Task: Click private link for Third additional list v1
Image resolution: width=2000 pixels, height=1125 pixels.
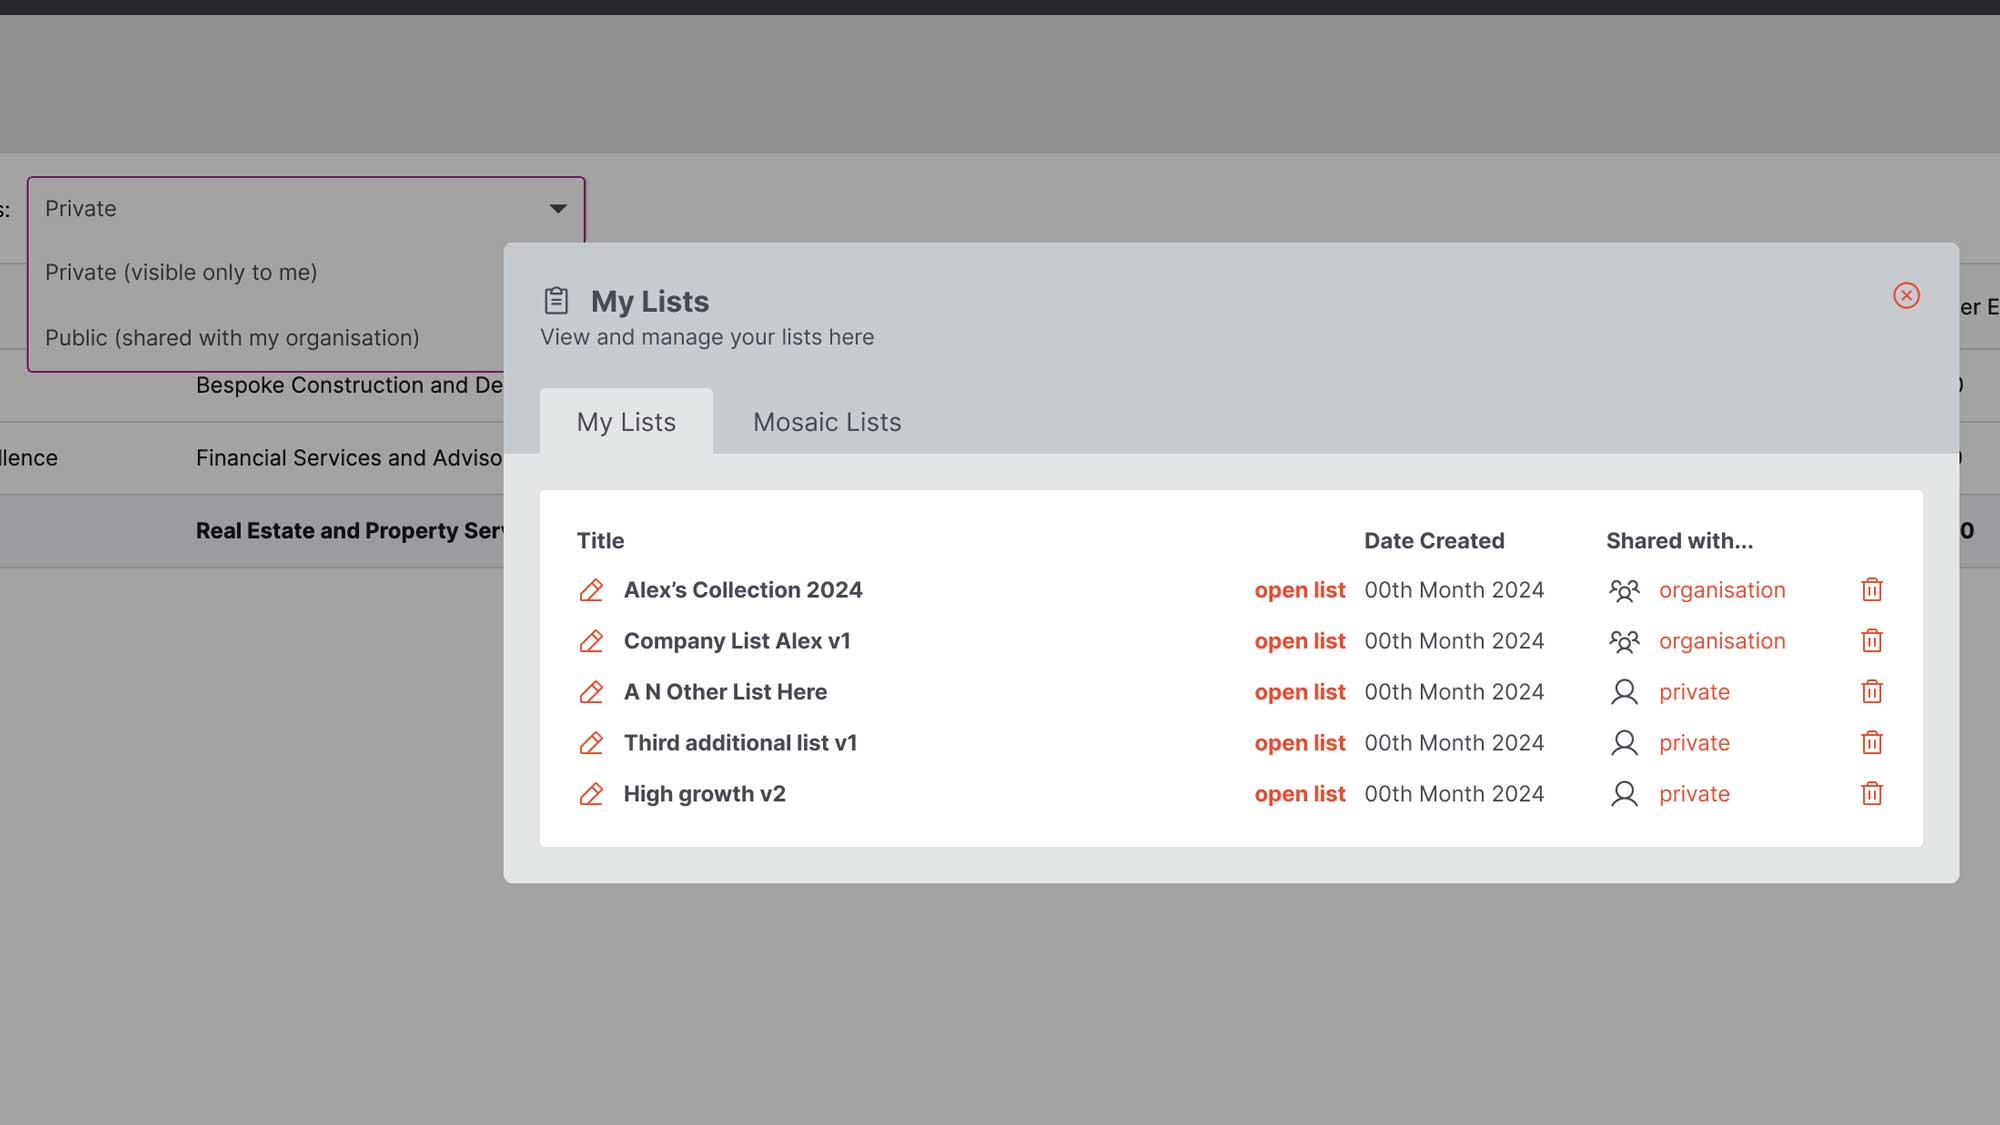Action: click(x=1694, y=743)
